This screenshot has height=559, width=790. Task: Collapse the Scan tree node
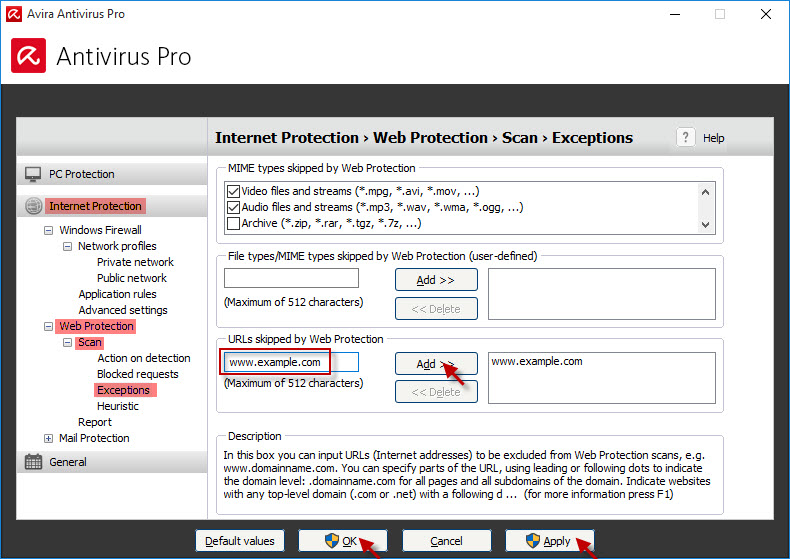click(67, 342)
